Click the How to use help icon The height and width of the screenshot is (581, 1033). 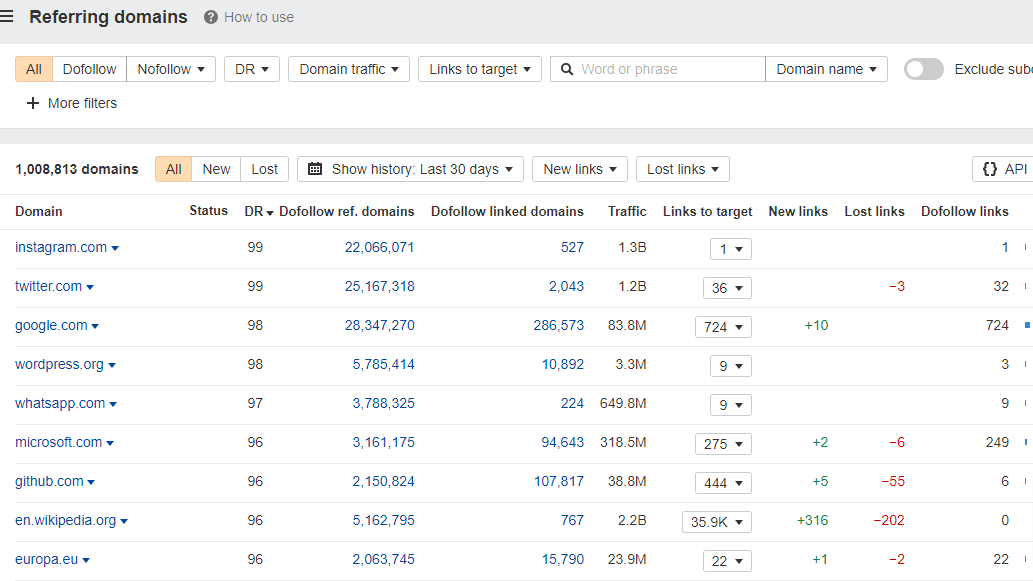(x=211, y=17)
